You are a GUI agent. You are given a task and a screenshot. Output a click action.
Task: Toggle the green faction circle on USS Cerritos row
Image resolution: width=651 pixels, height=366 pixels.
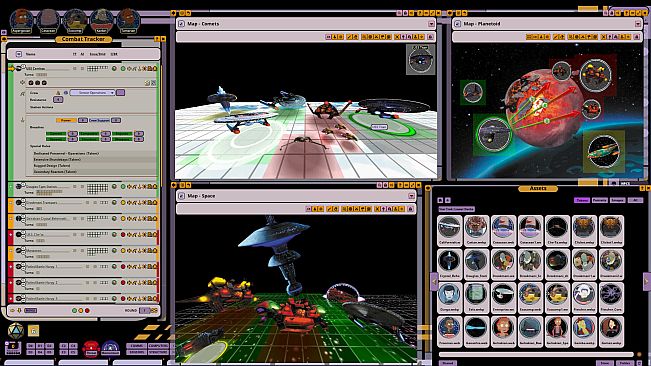click(x=123, y=68)
